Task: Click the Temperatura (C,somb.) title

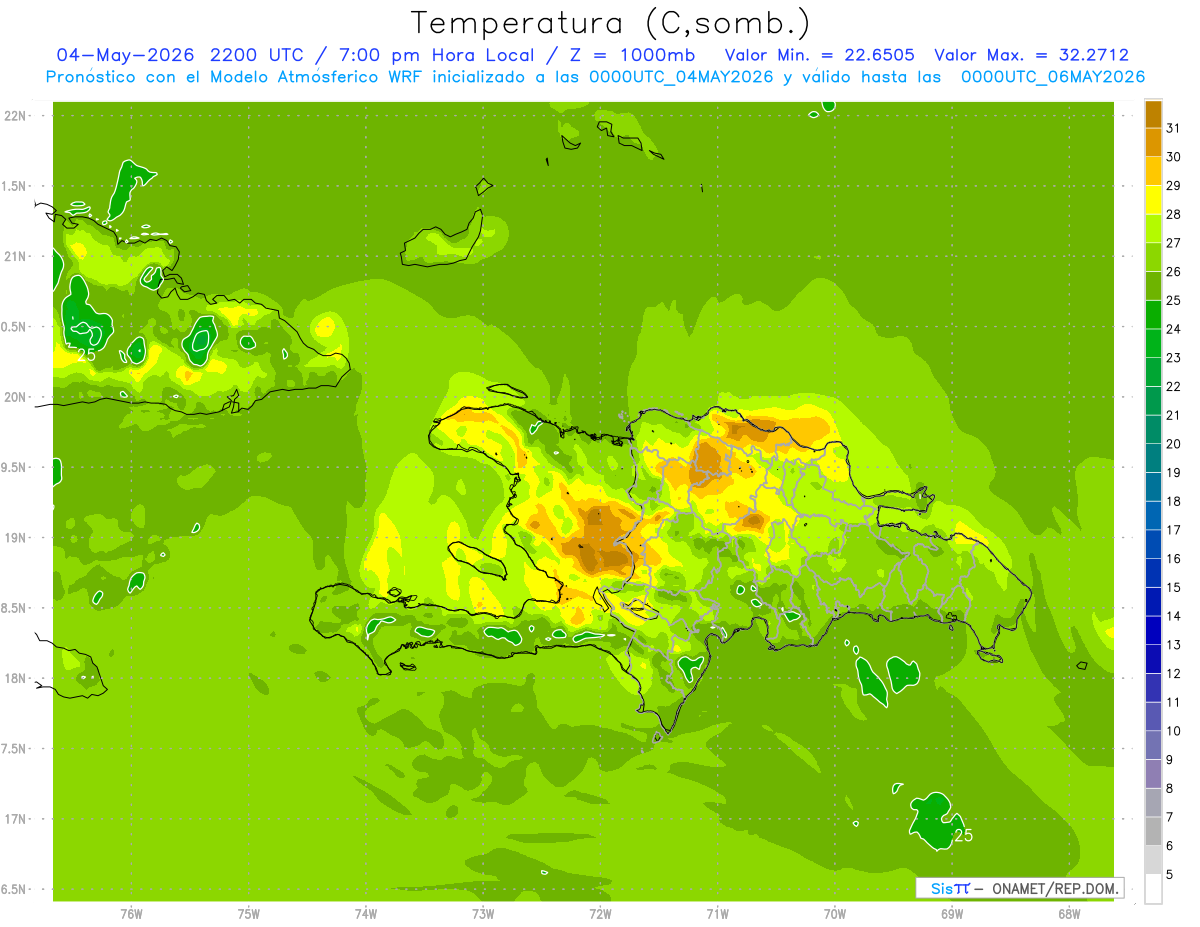Action: click(611, 22)
